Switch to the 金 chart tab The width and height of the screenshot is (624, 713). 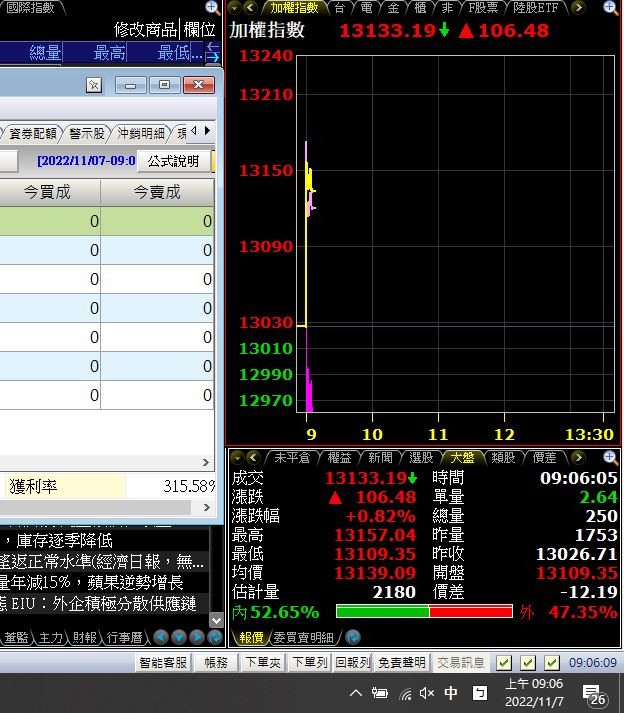click(x=393, y=8)
